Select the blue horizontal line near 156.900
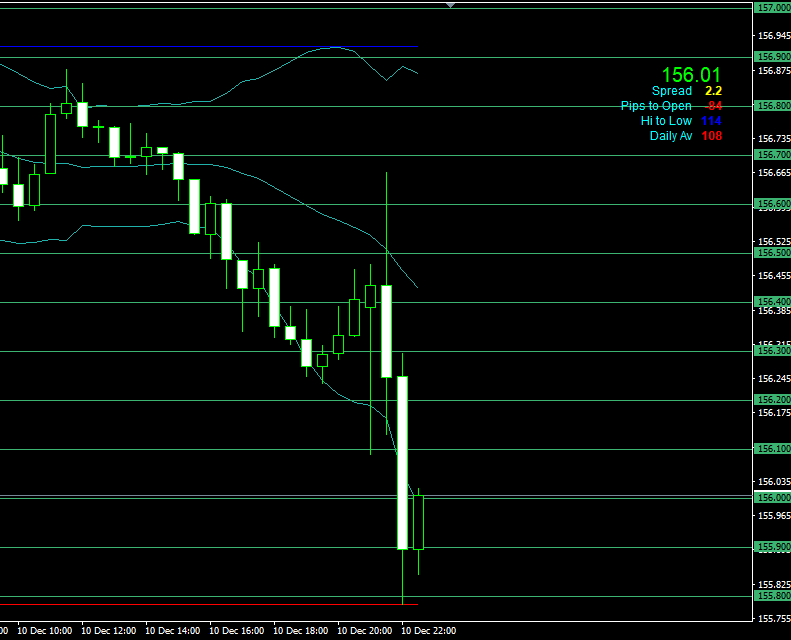Screen dimensions: 791x640 click(200, 47)
